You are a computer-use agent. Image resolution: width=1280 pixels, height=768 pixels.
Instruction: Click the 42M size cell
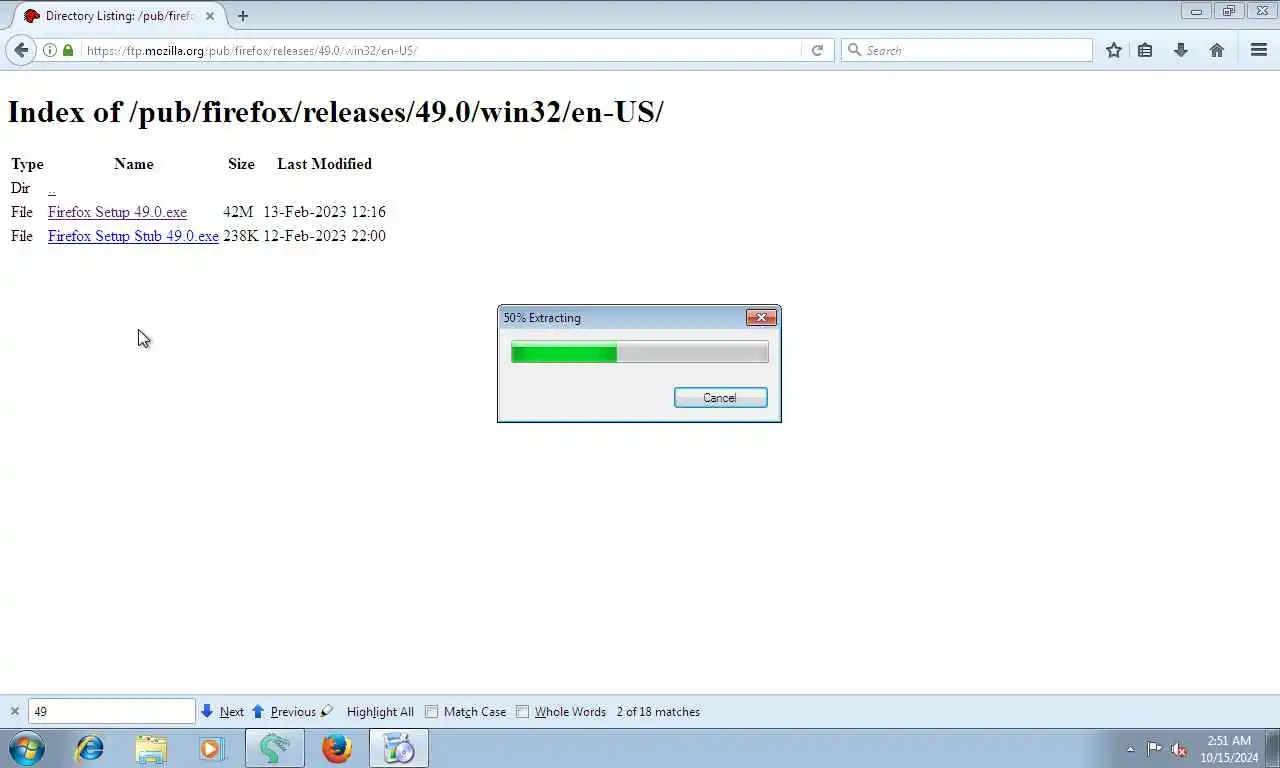(238, 212)
